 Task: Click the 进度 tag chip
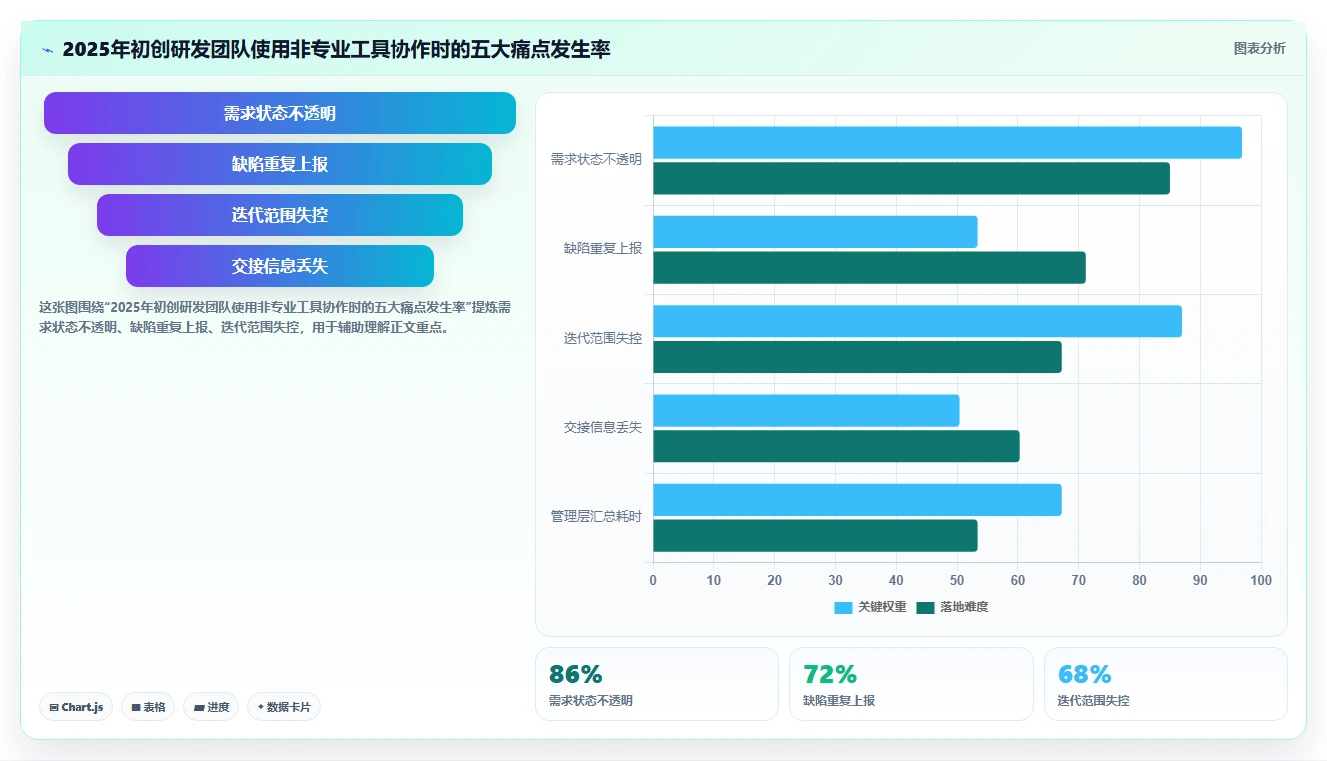[x=211, y=707]
